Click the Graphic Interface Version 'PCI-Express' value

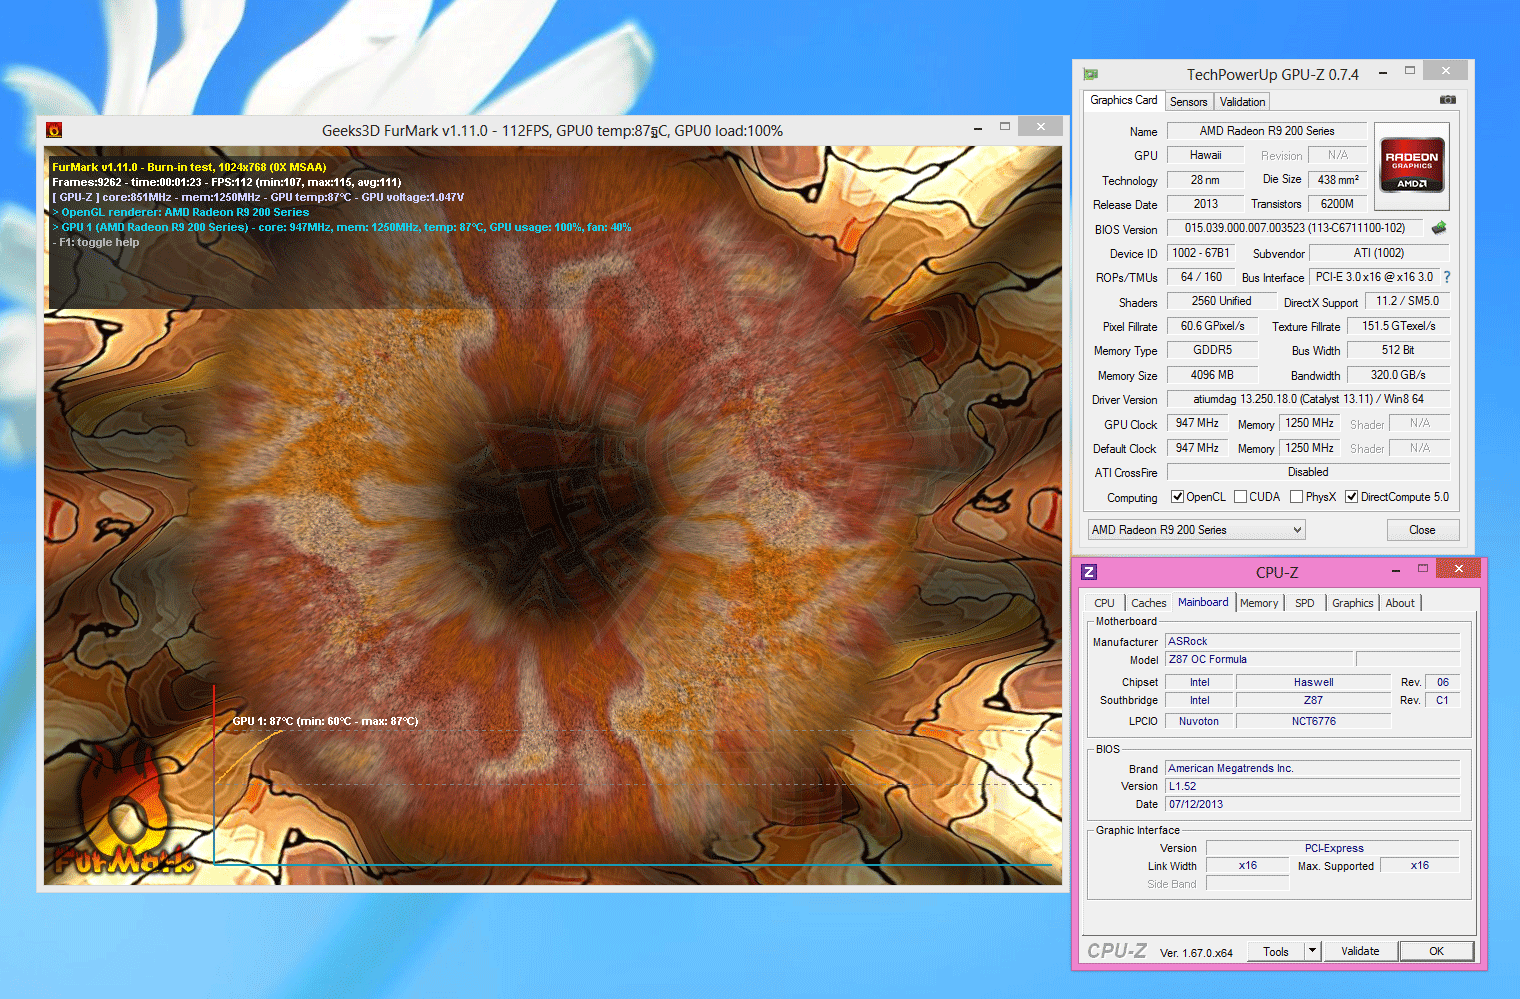1333,848
